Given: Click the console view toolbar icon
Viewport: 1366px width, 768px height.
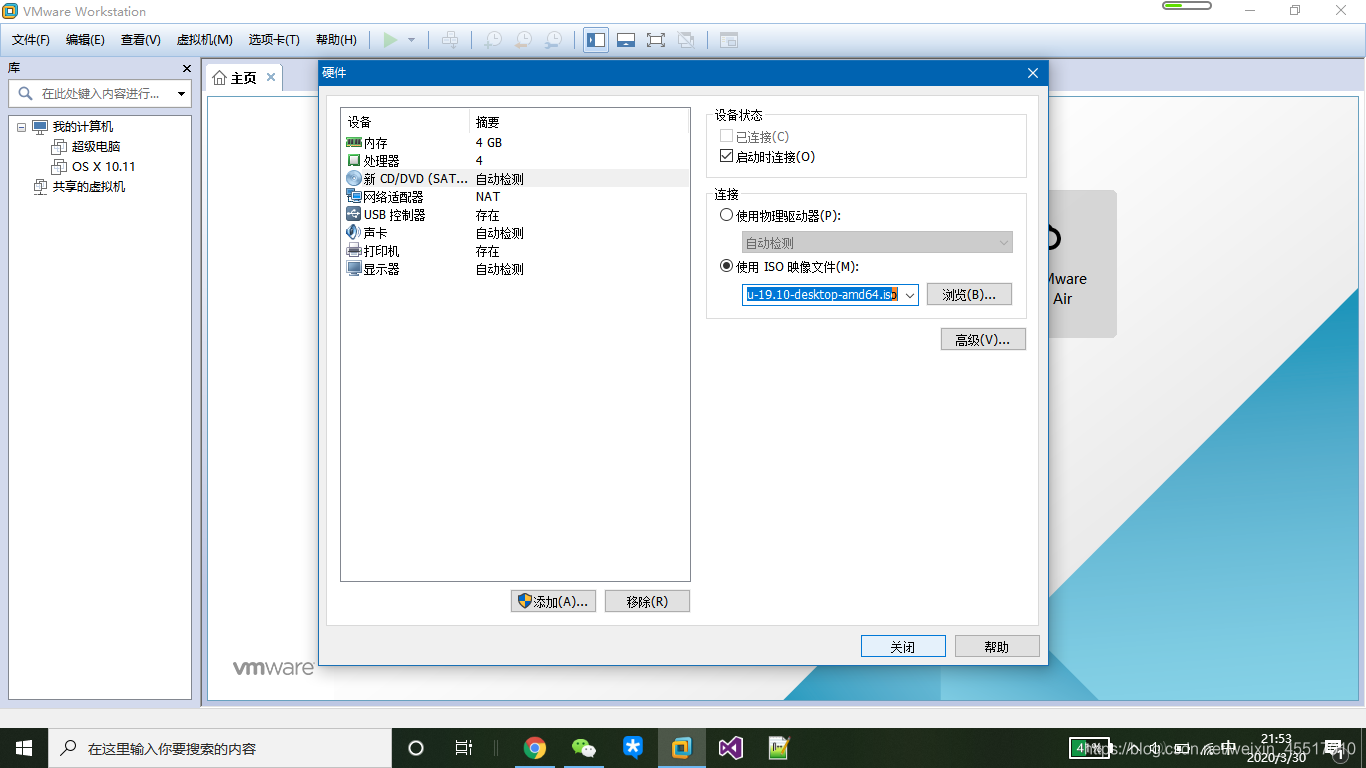Looking at the screenshot, I should click(729, 40).
